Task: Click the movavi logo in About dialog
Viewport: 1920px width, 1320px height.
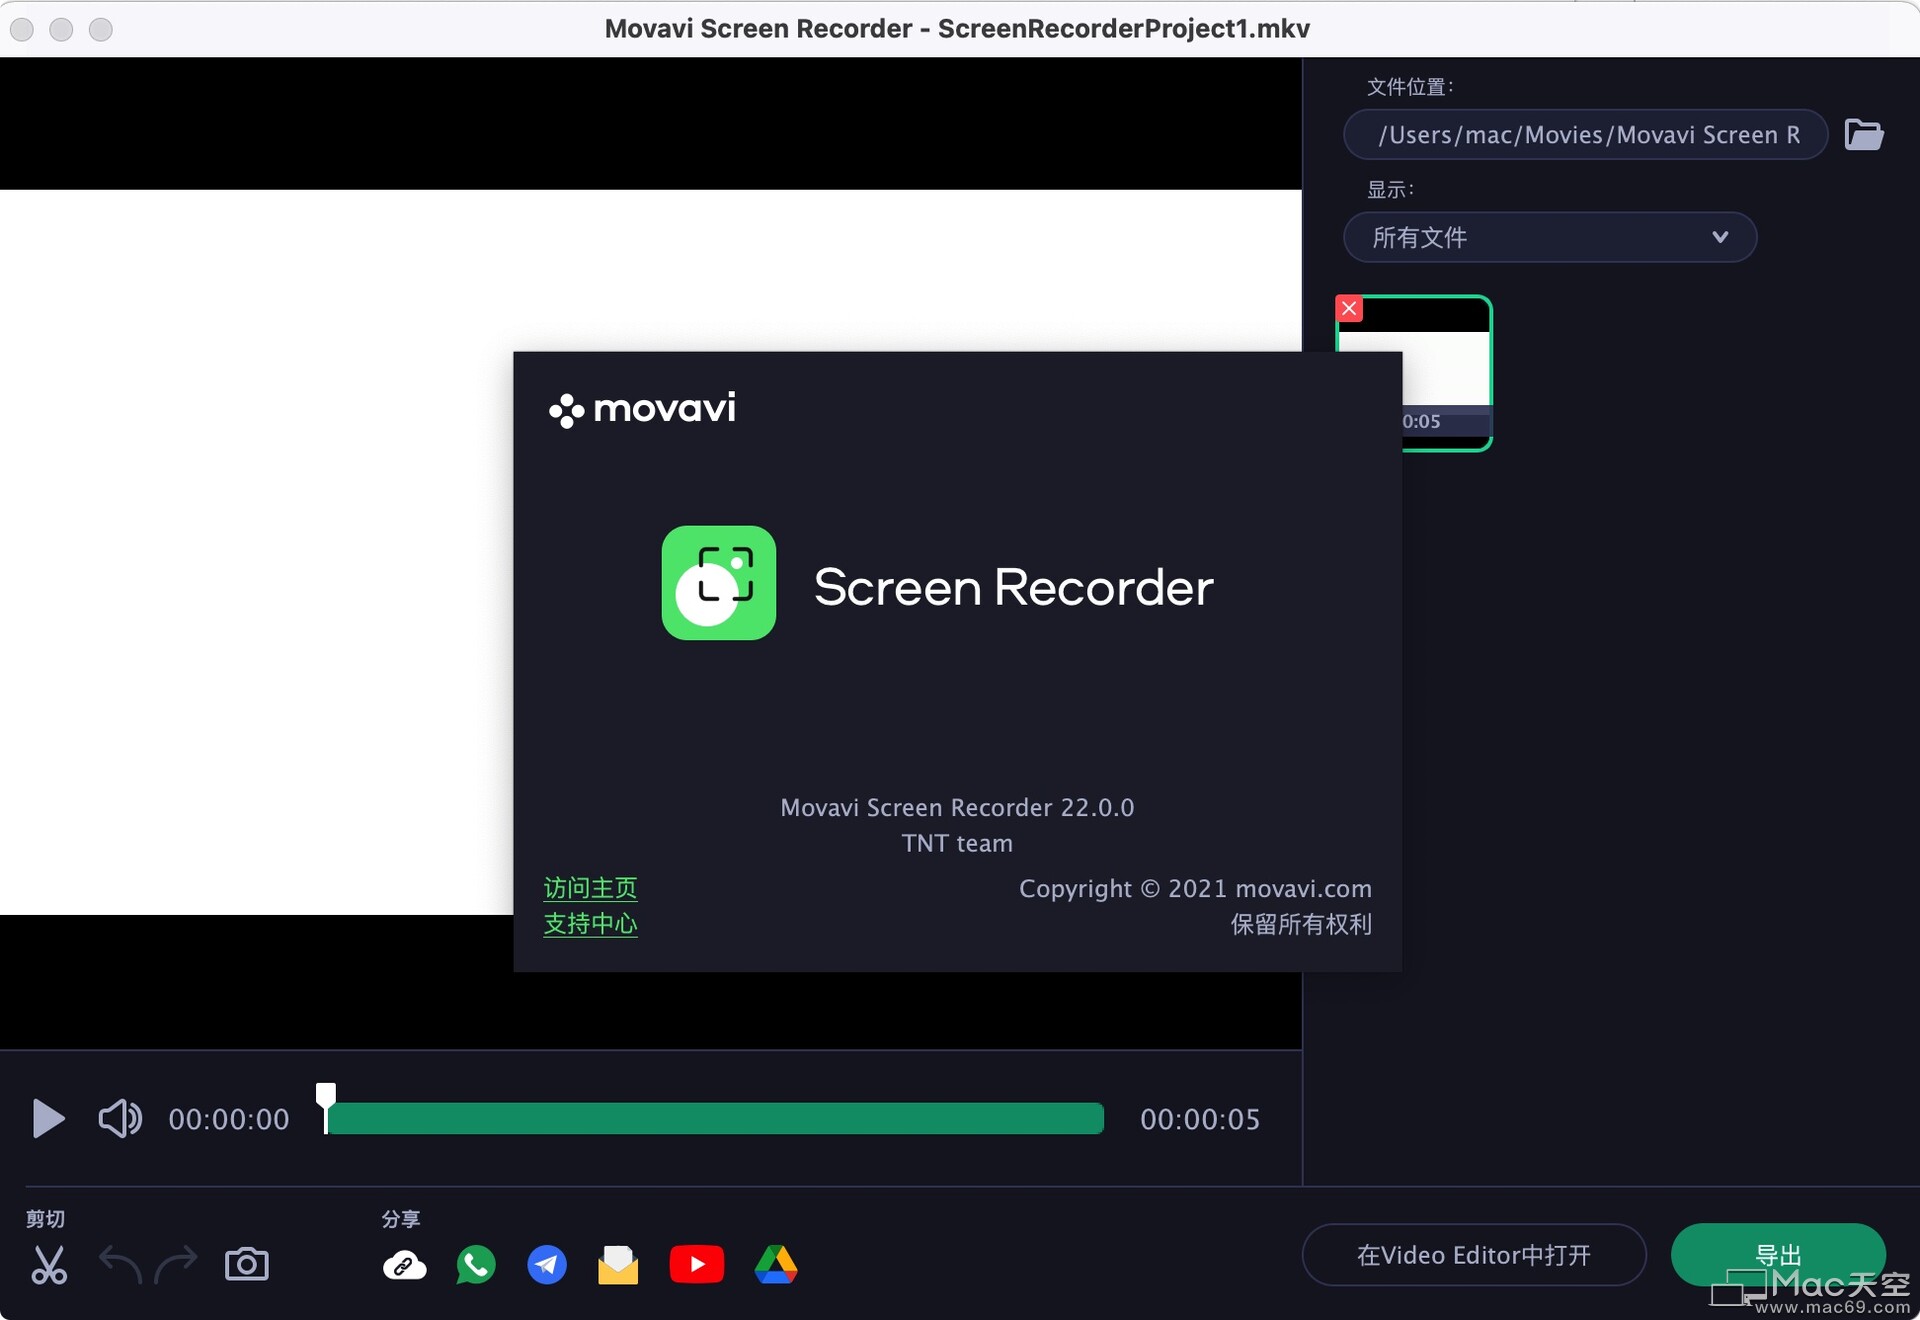Action: coord(642,408)
